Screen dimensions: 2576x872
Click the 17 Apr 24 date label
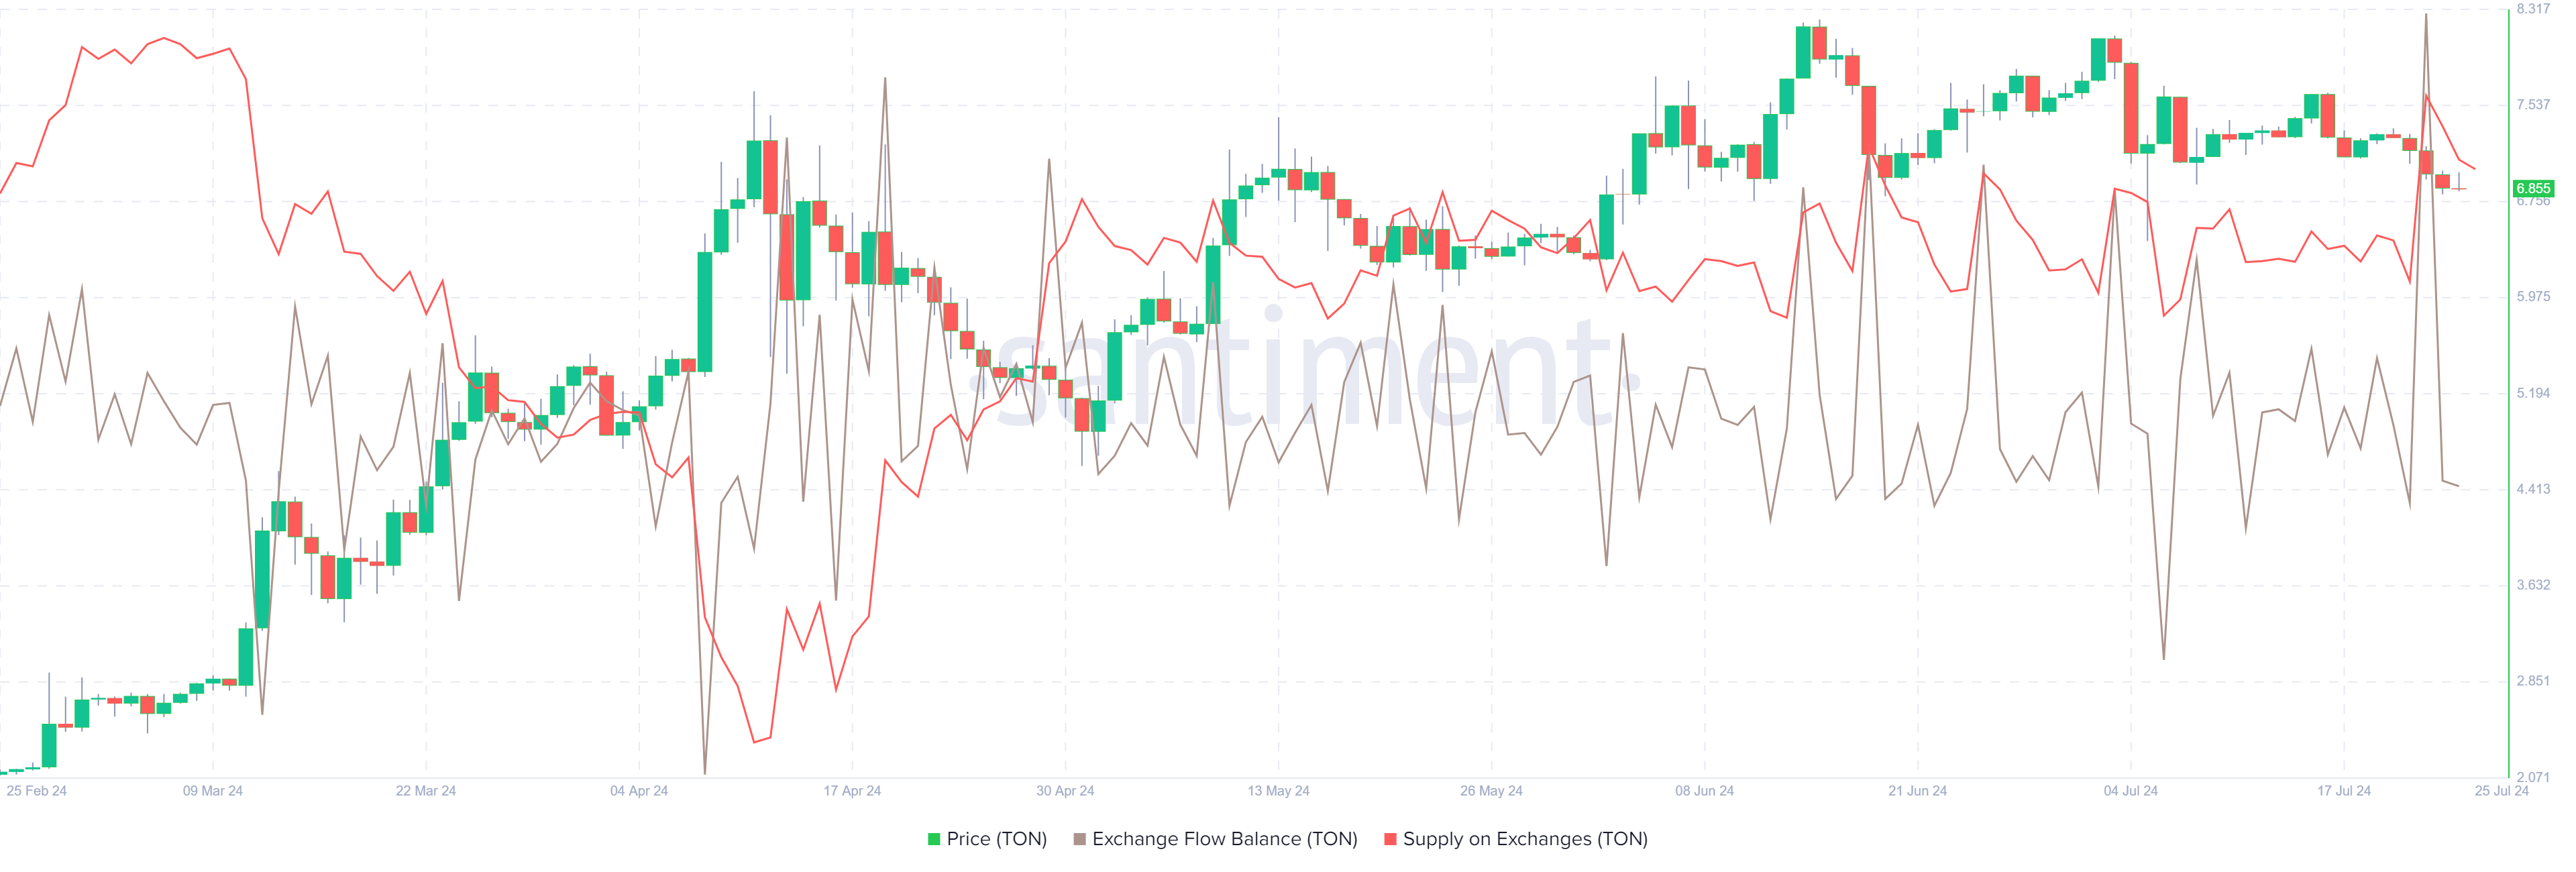click(852, 791)
